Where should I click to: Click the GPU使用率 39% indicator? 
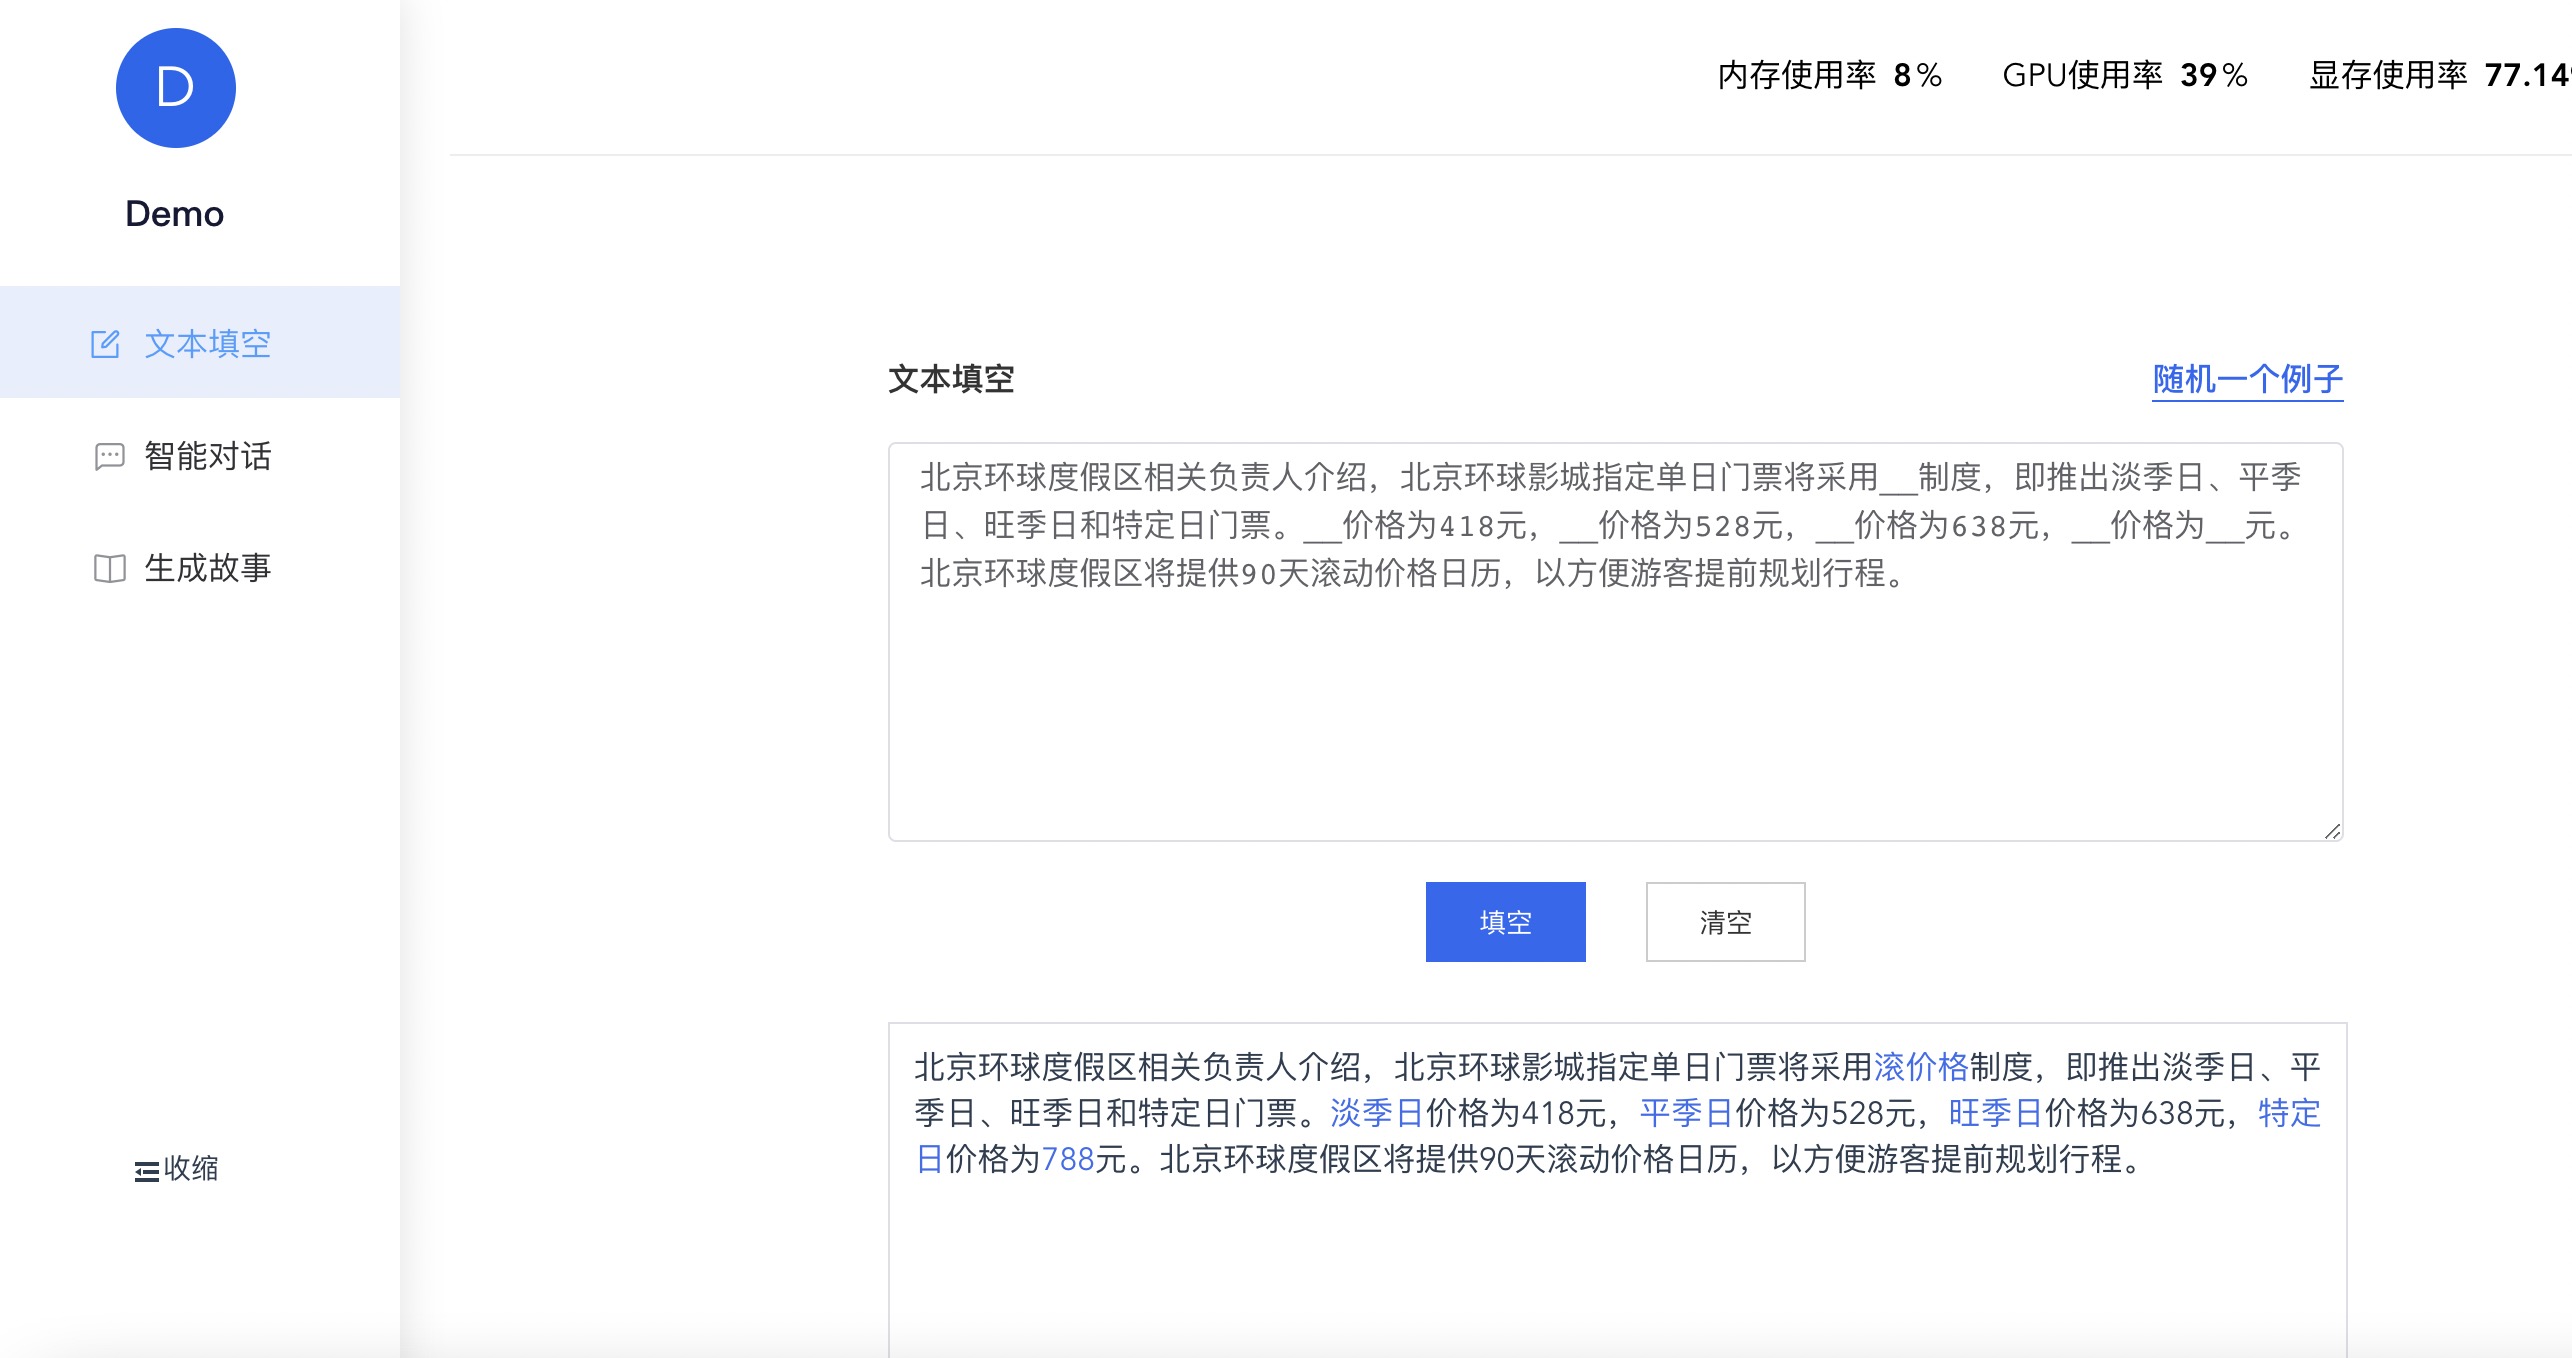[2124, 75]
